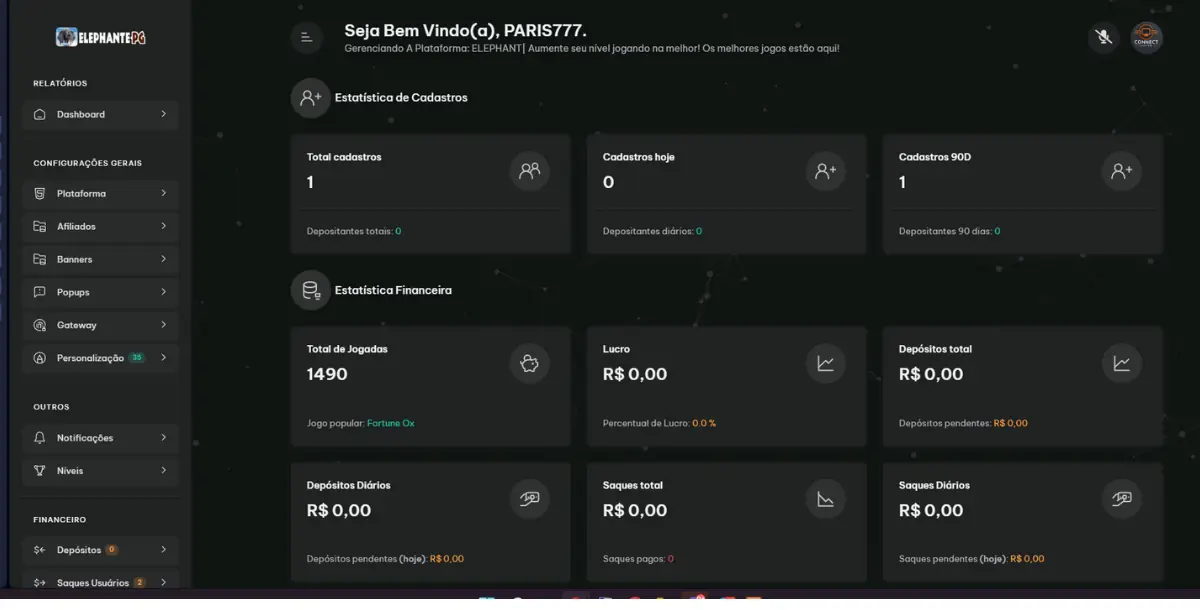
Task: Open Saques Usuários in the sidebar
Action: pos(93,582)
